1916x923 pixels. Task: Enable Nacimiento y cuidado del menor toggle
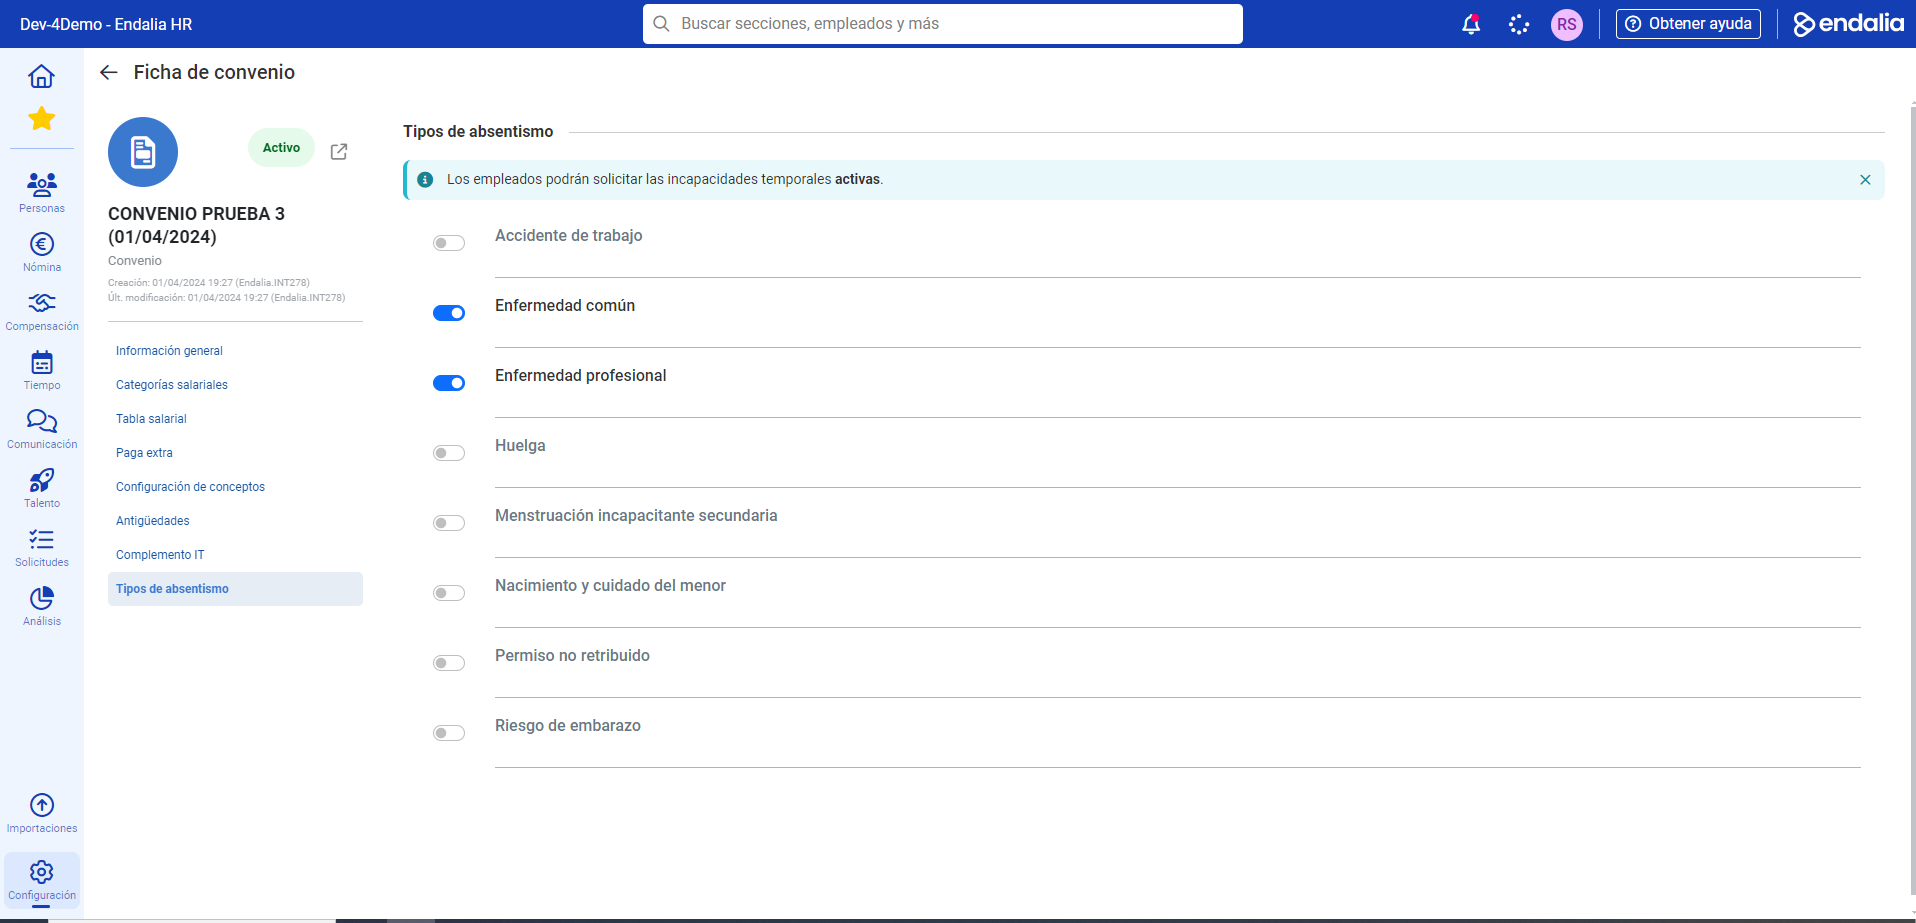pyautogui.click(x=449, y=593)
